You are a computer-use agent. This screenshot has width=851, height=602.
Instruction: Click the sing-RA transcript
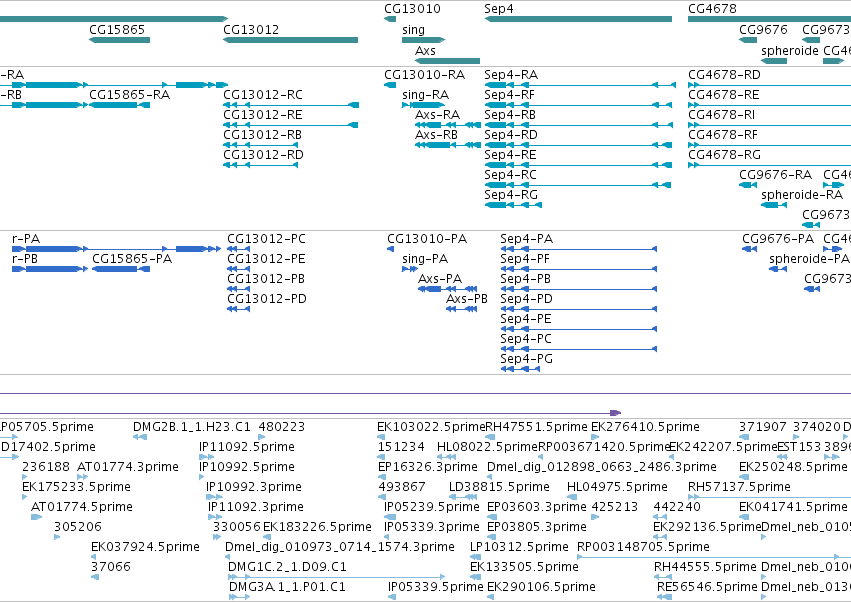pos(423,105)
